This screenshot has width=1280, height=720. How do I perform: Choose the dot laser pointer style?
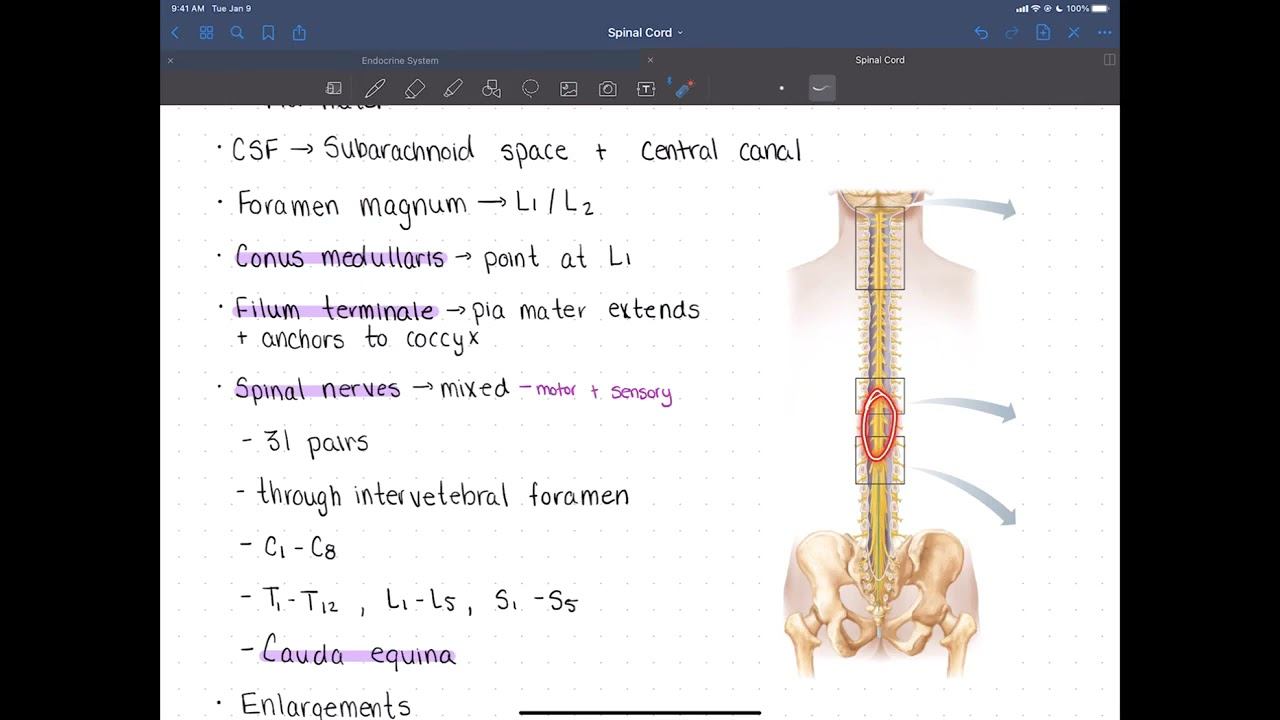point(781,88)
